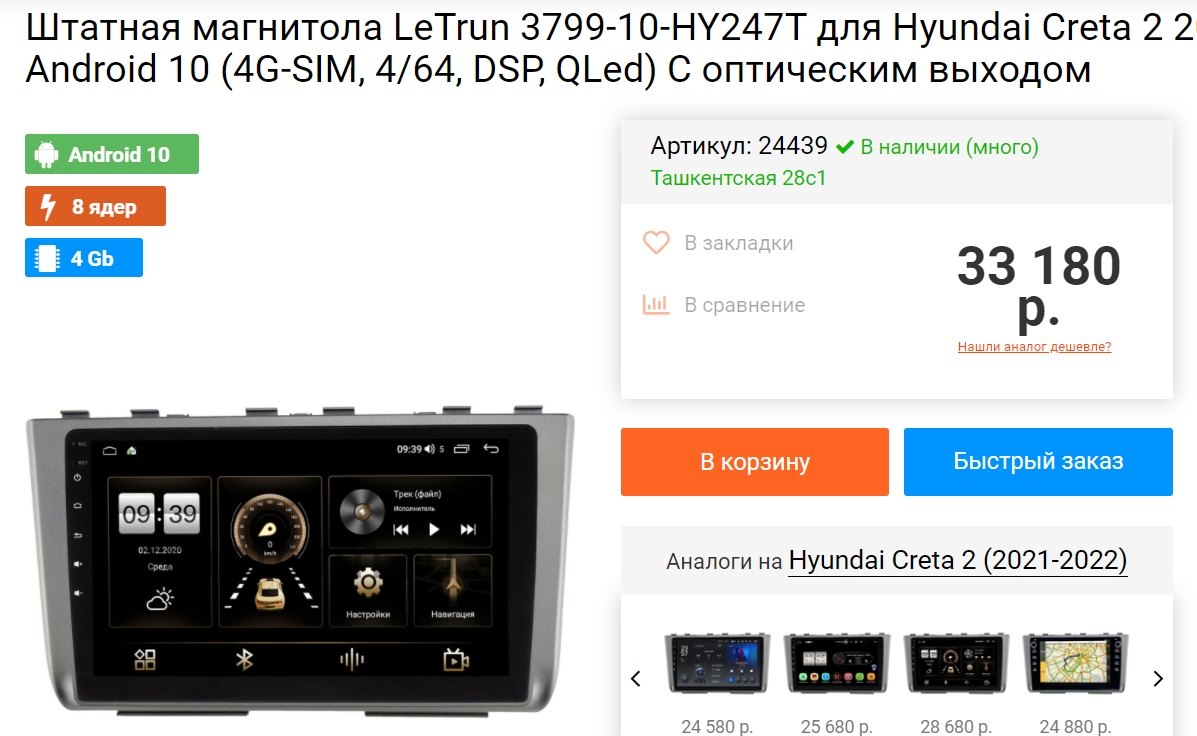Show next analog products with right arrow

pos(1158,678)
